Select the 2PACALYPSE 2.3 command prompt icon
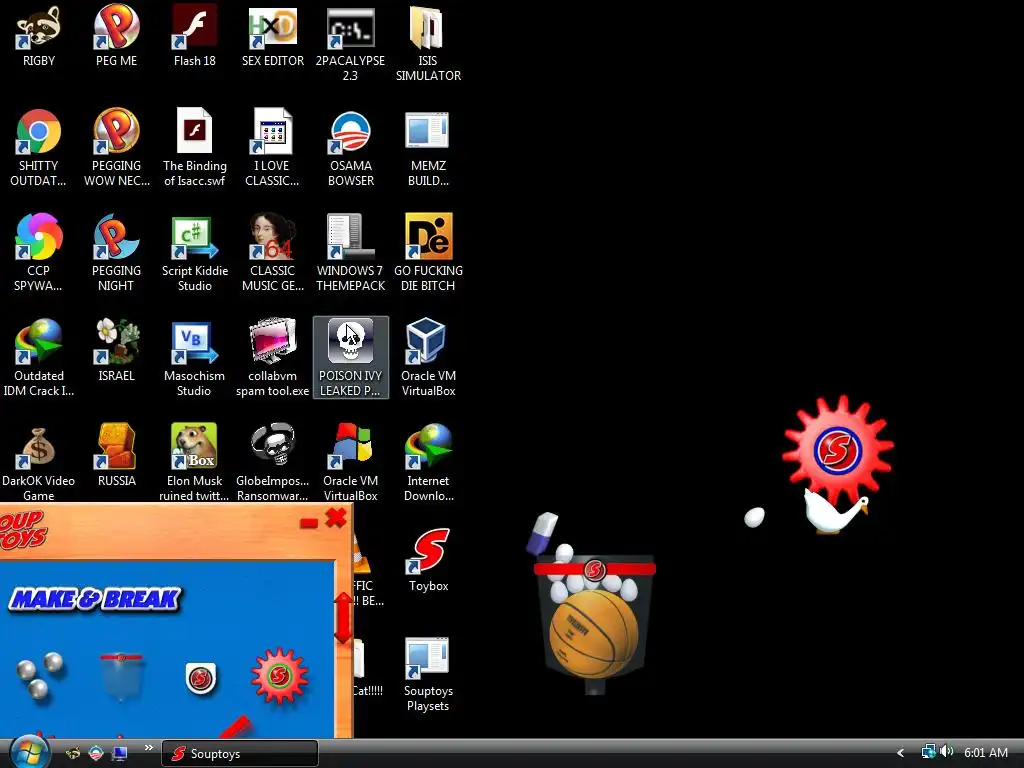Image resolution: width=1024 pixels, height=768 pixels. (x=350, y=43)
